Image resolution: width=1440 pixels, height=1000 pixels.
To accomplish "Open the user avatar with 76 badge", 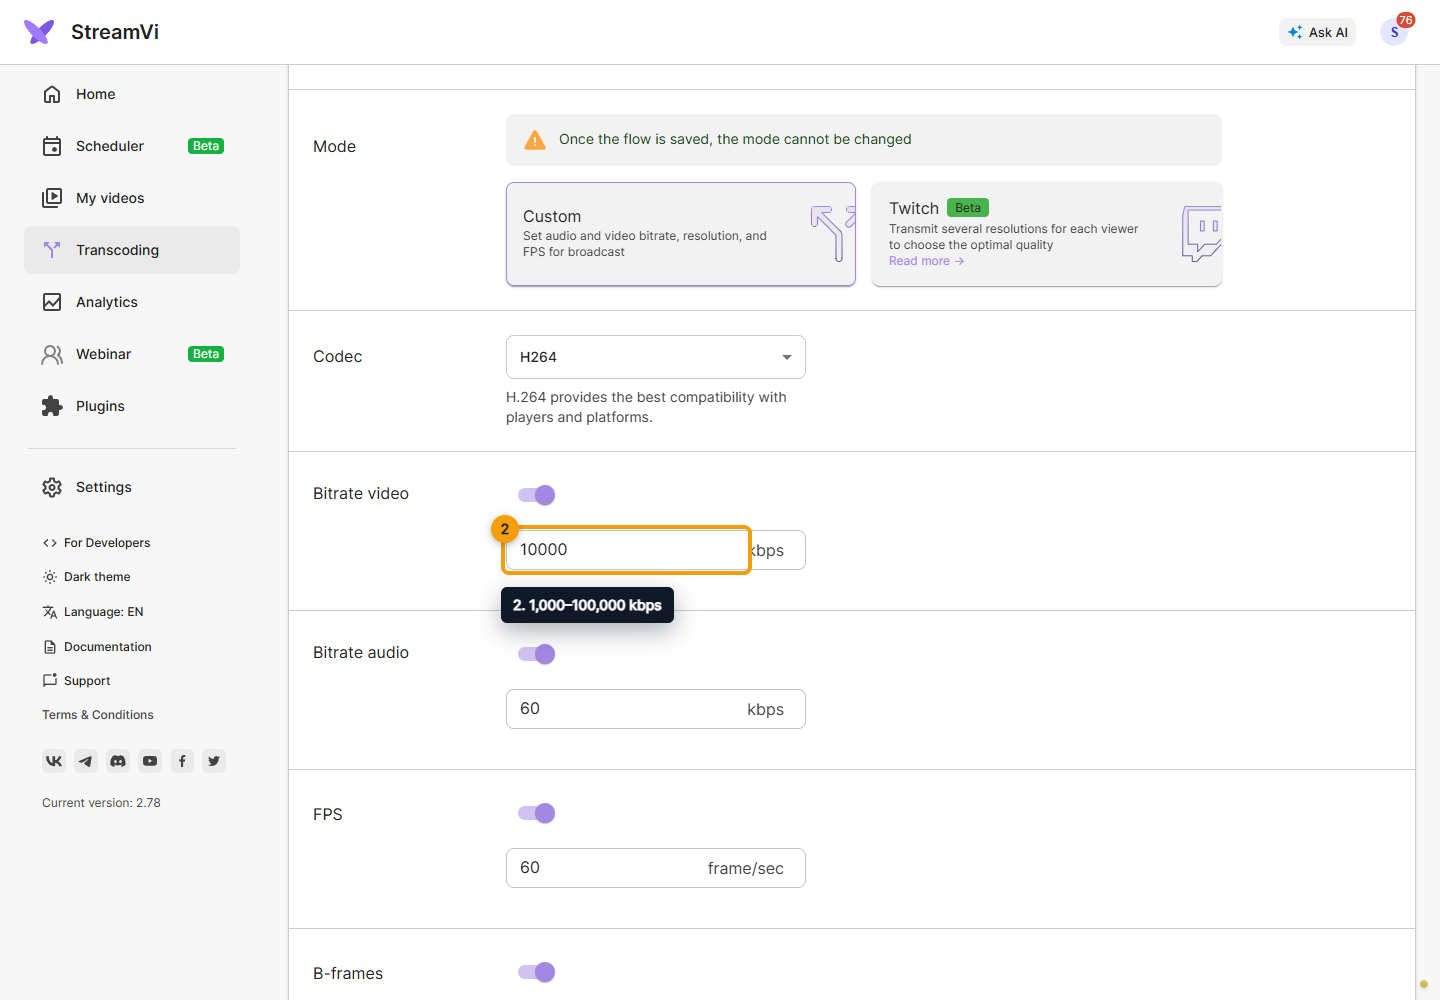I will 1395,31.
